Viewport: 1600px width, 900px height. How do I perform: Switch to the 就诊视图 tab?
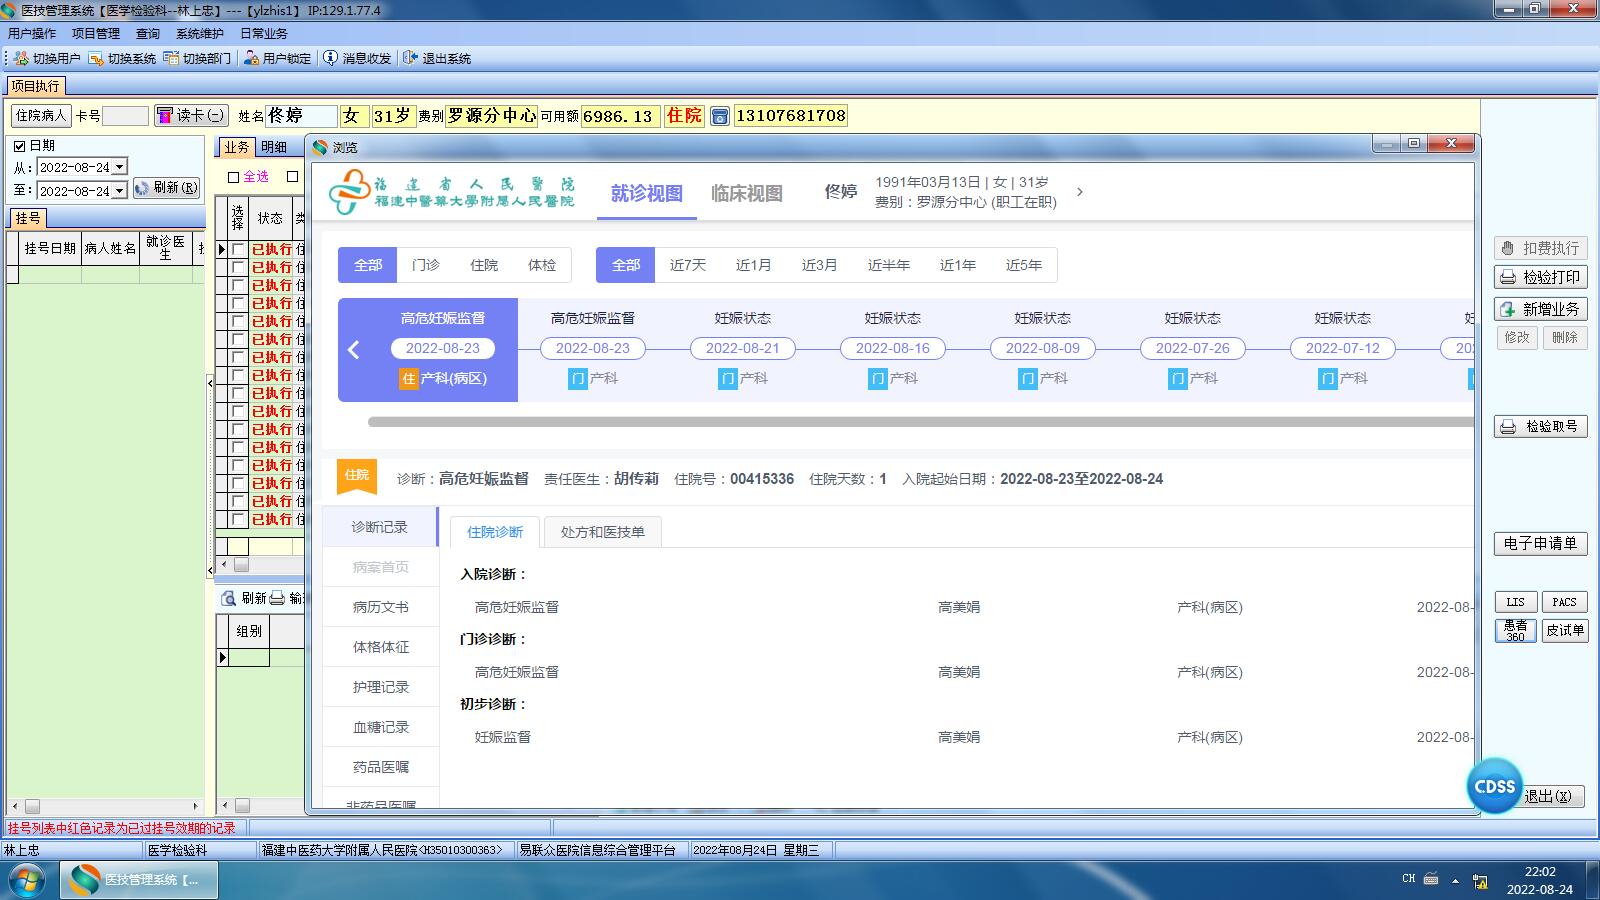[x=647, y=194]
